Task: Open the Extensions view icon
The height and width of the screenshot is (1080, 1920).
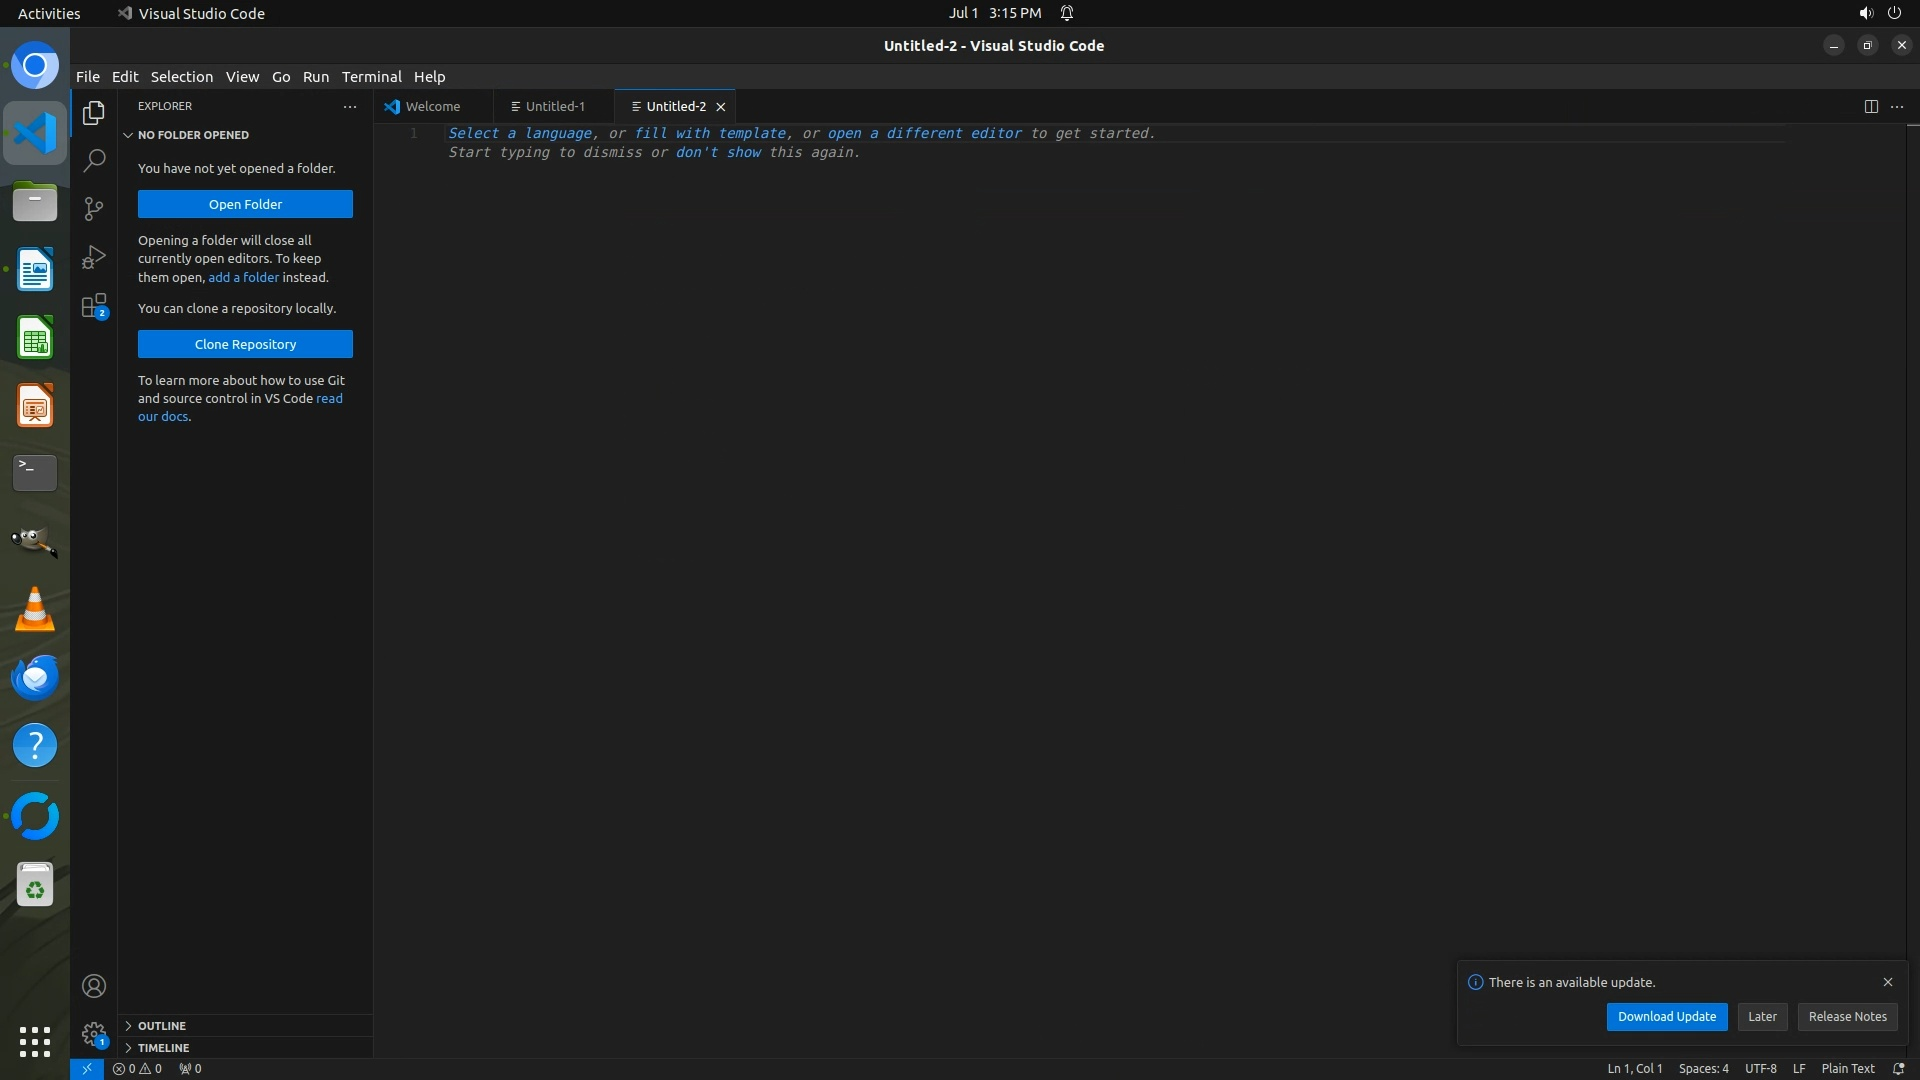Action: click(94, 306)
